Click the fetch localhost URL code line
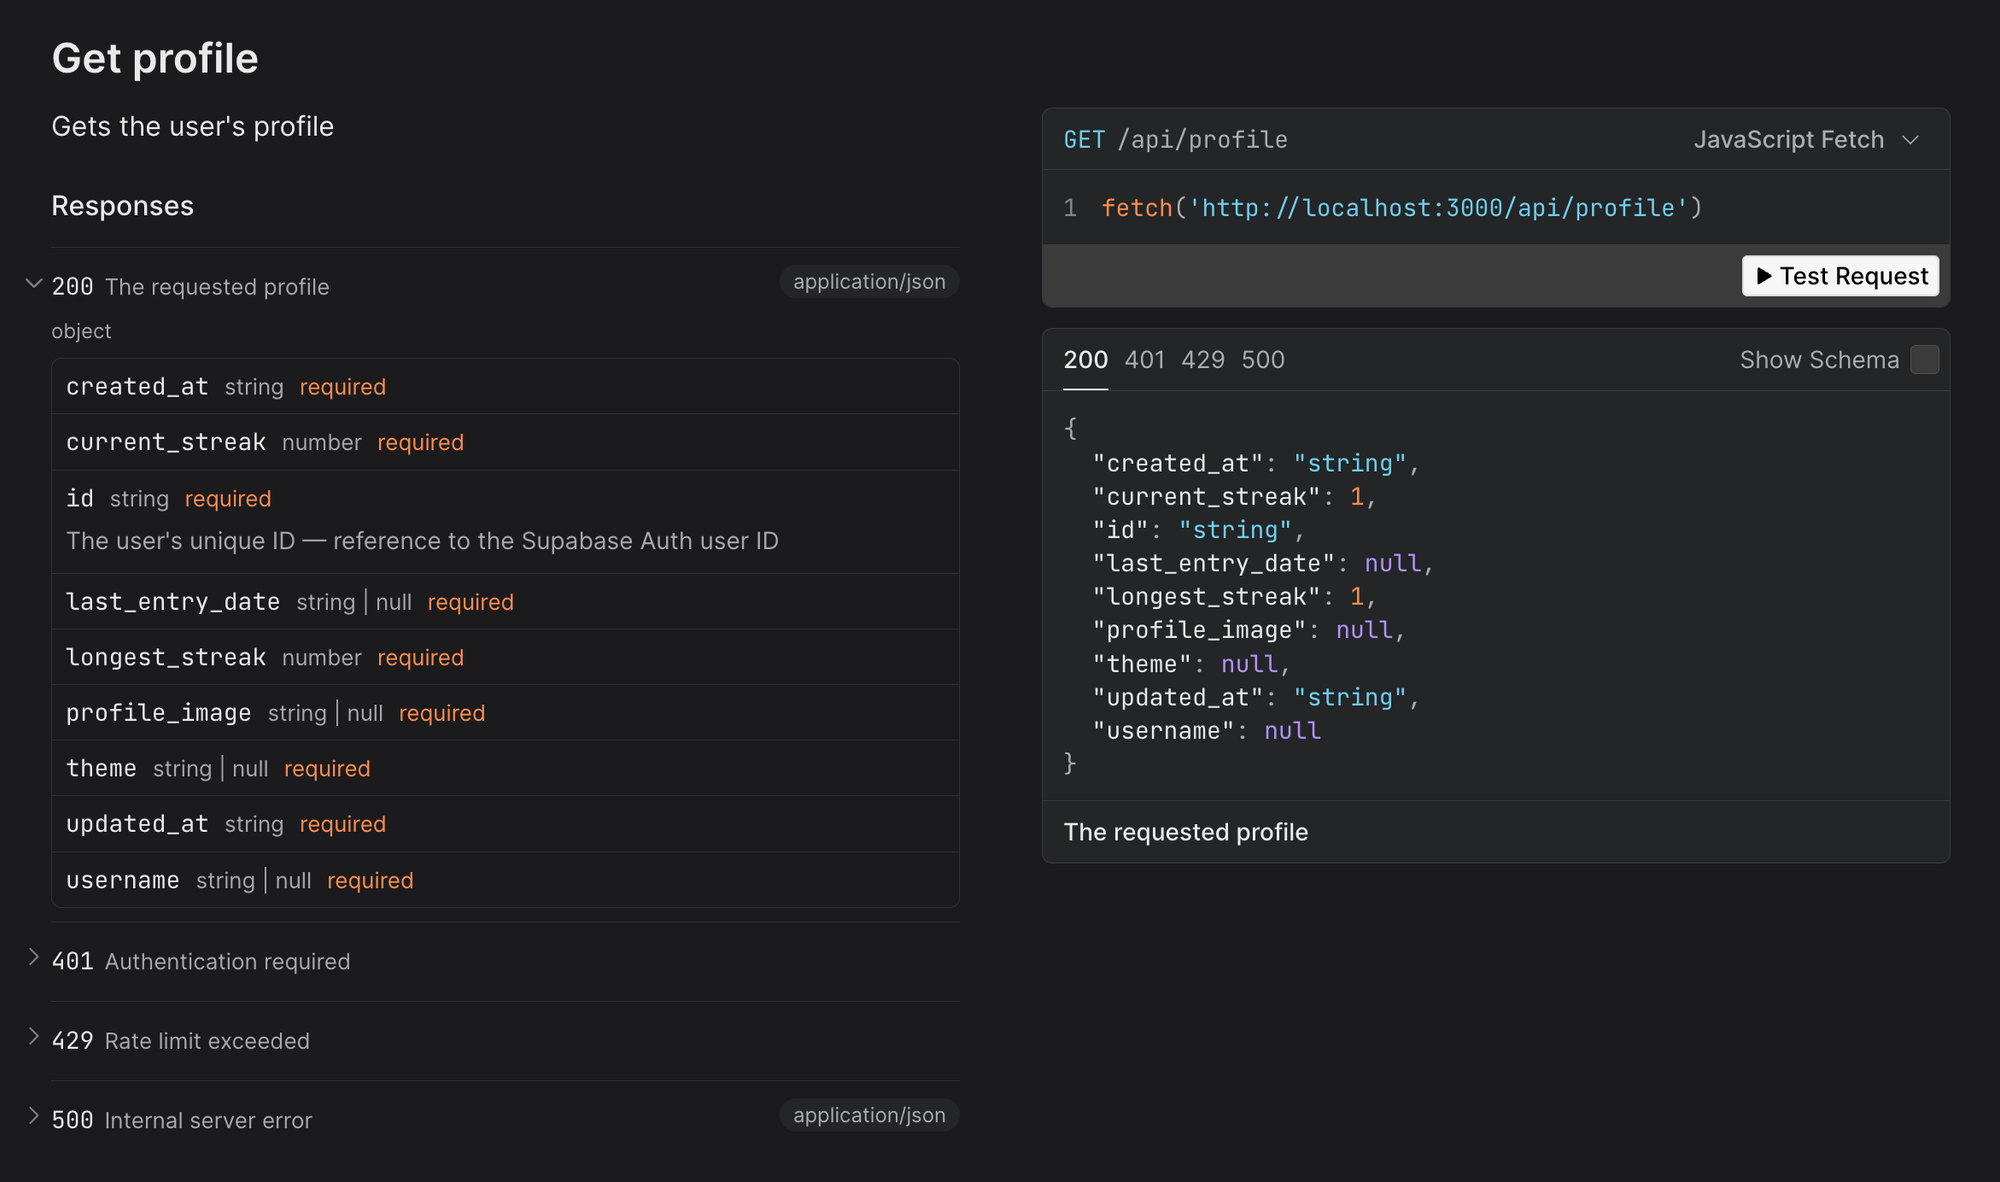2000x1182 pixels. [x=1401, y=208]
